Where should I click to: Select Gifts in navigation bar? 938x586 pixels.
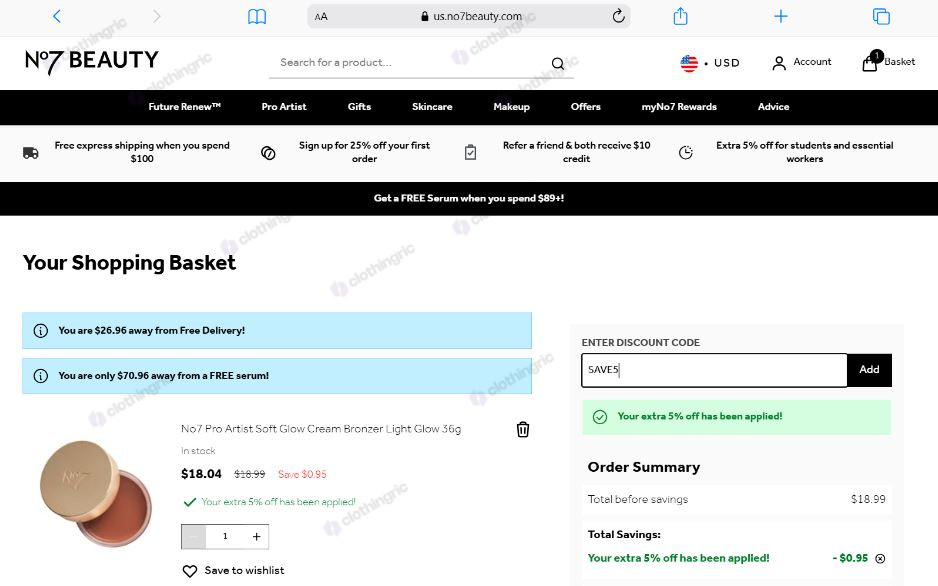[359, 107]
